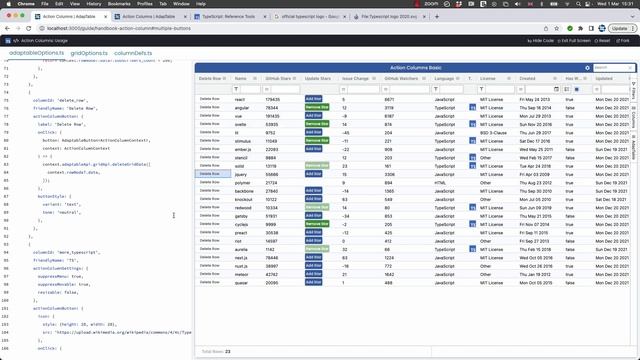Screen dimensions: 640x360
Task: Click the TypeScript icon in the cyclejs row
Action: click(x=473, y=224)
